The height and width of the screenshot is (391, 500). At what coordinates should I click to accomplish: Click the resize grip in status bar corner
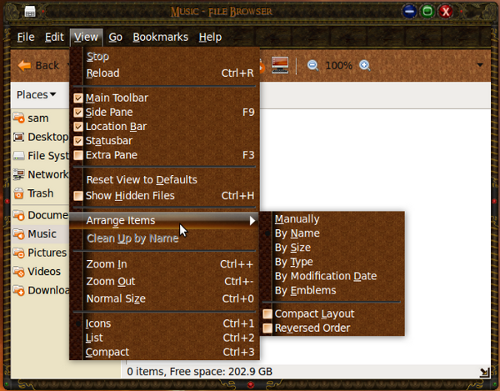tap(484, 372)
